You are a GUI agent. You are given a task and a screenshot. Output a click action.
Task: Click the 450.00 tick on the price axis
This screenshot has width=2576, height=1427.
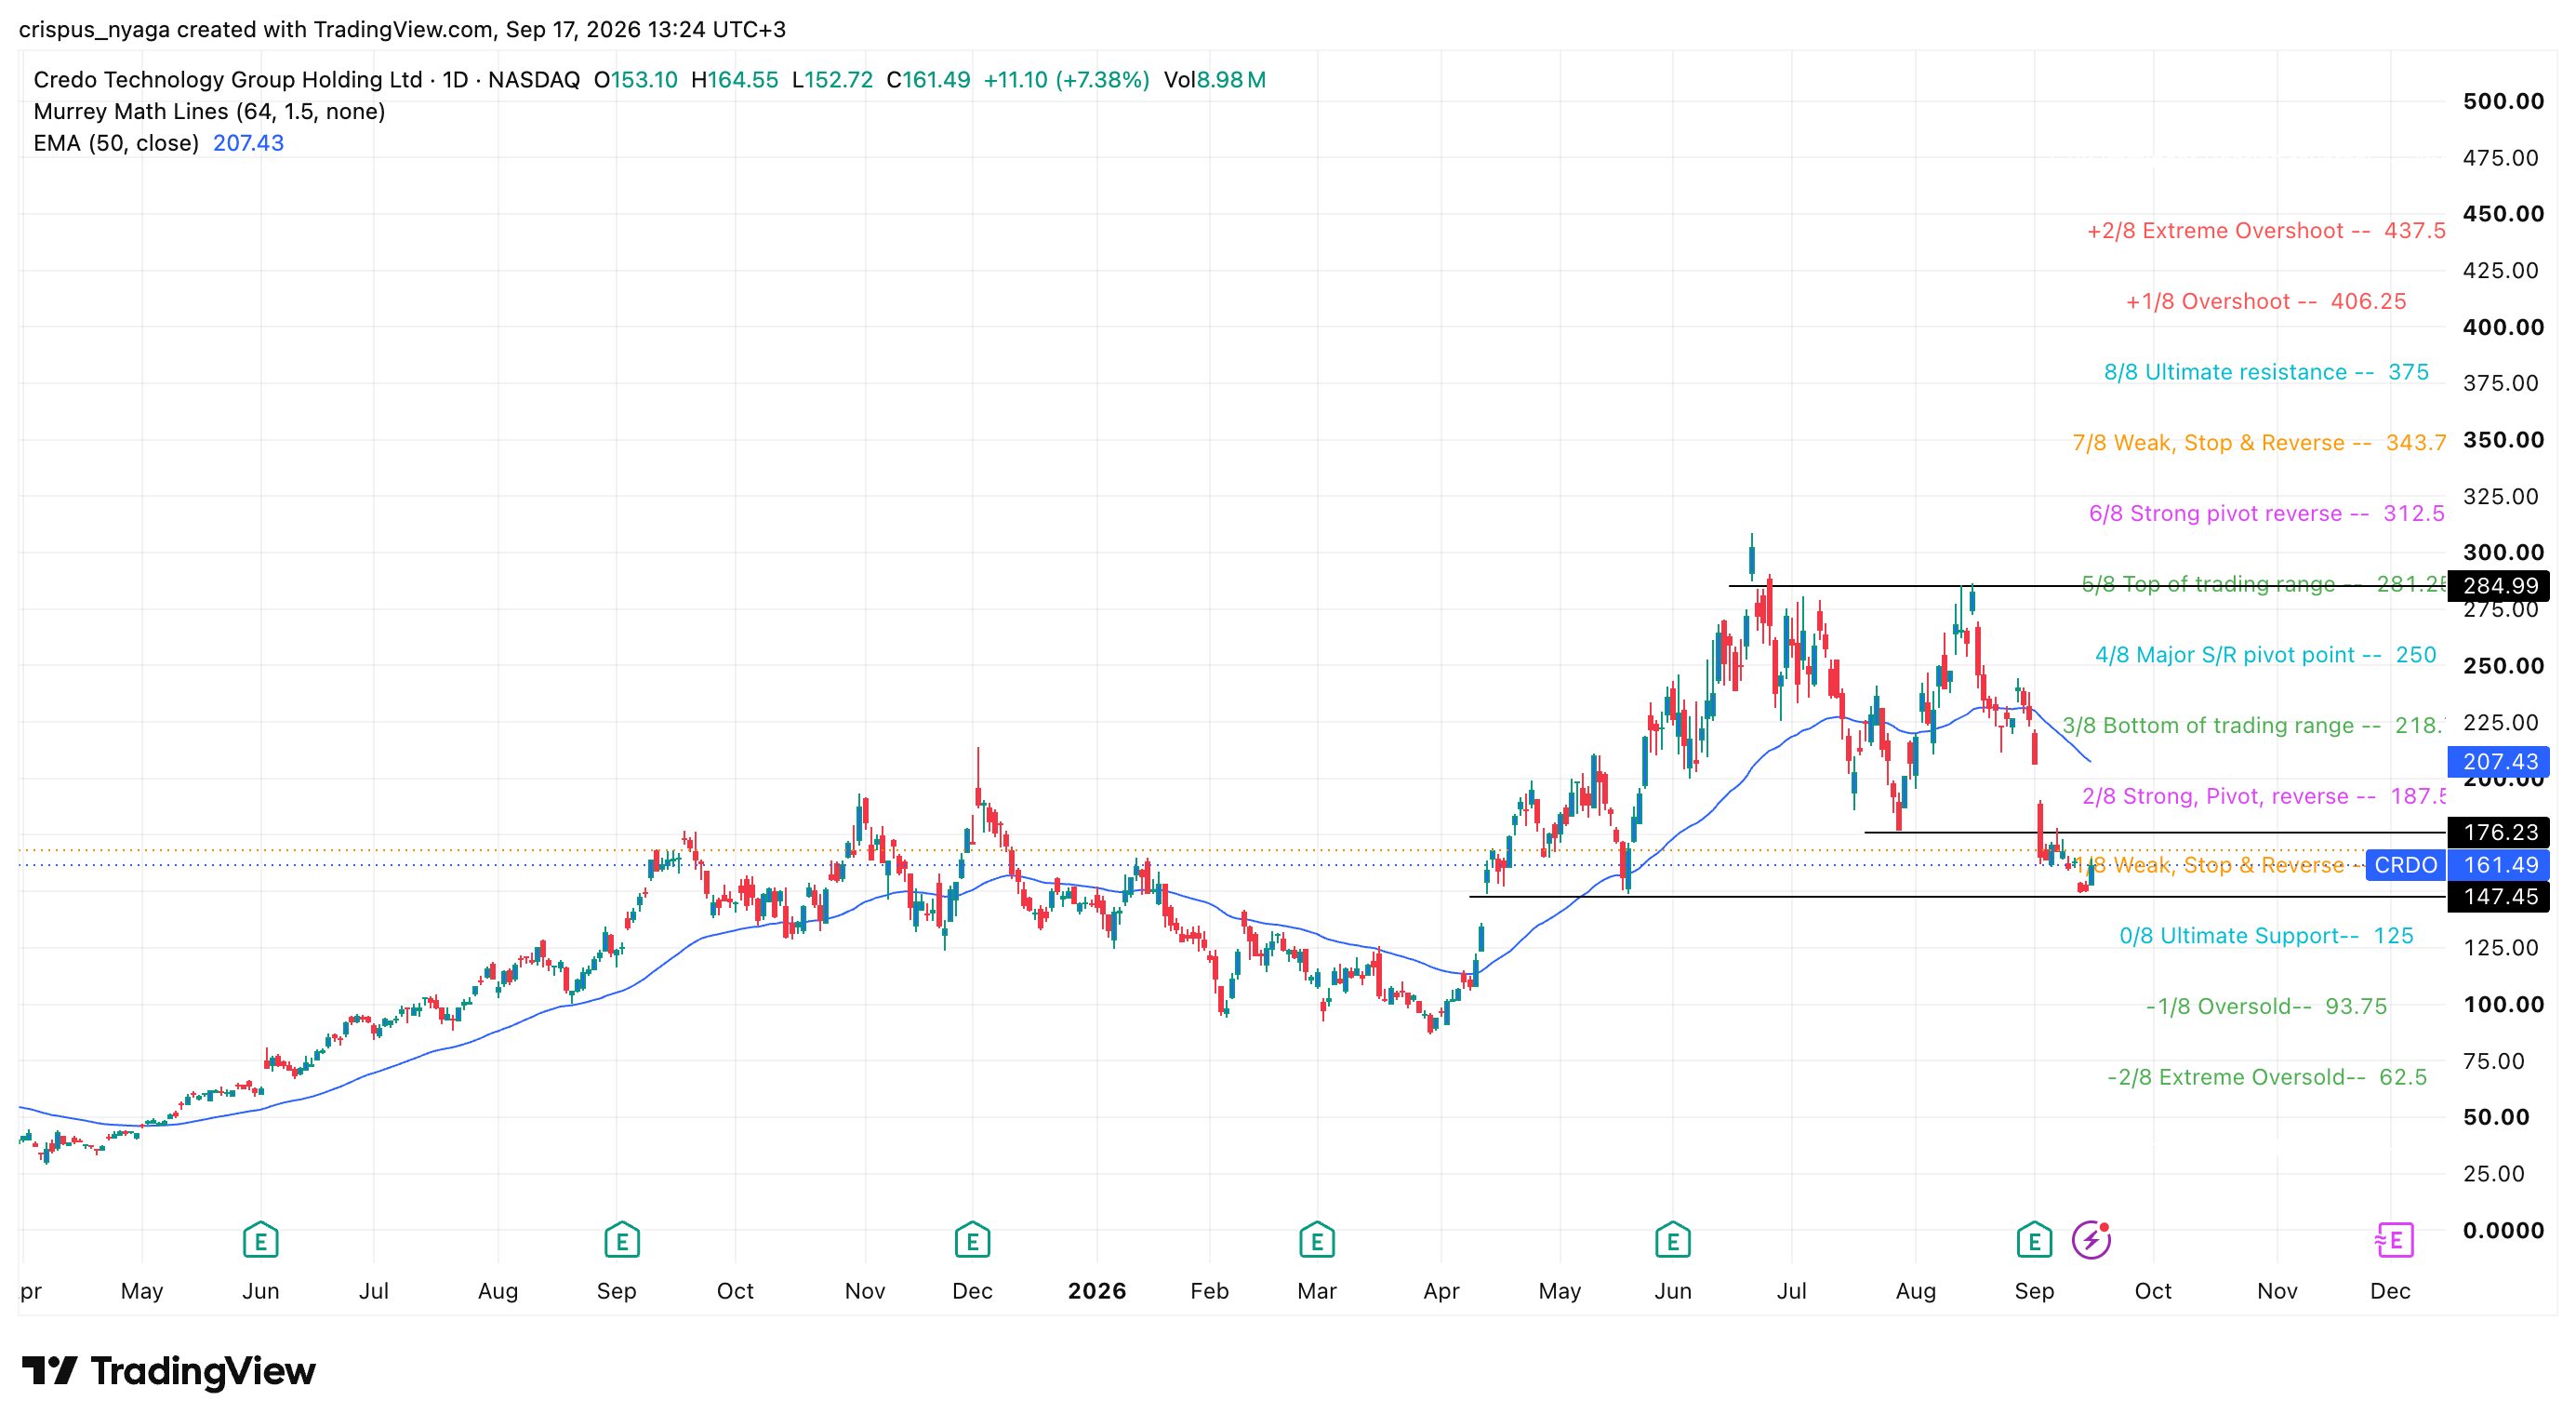(2503, 214)
